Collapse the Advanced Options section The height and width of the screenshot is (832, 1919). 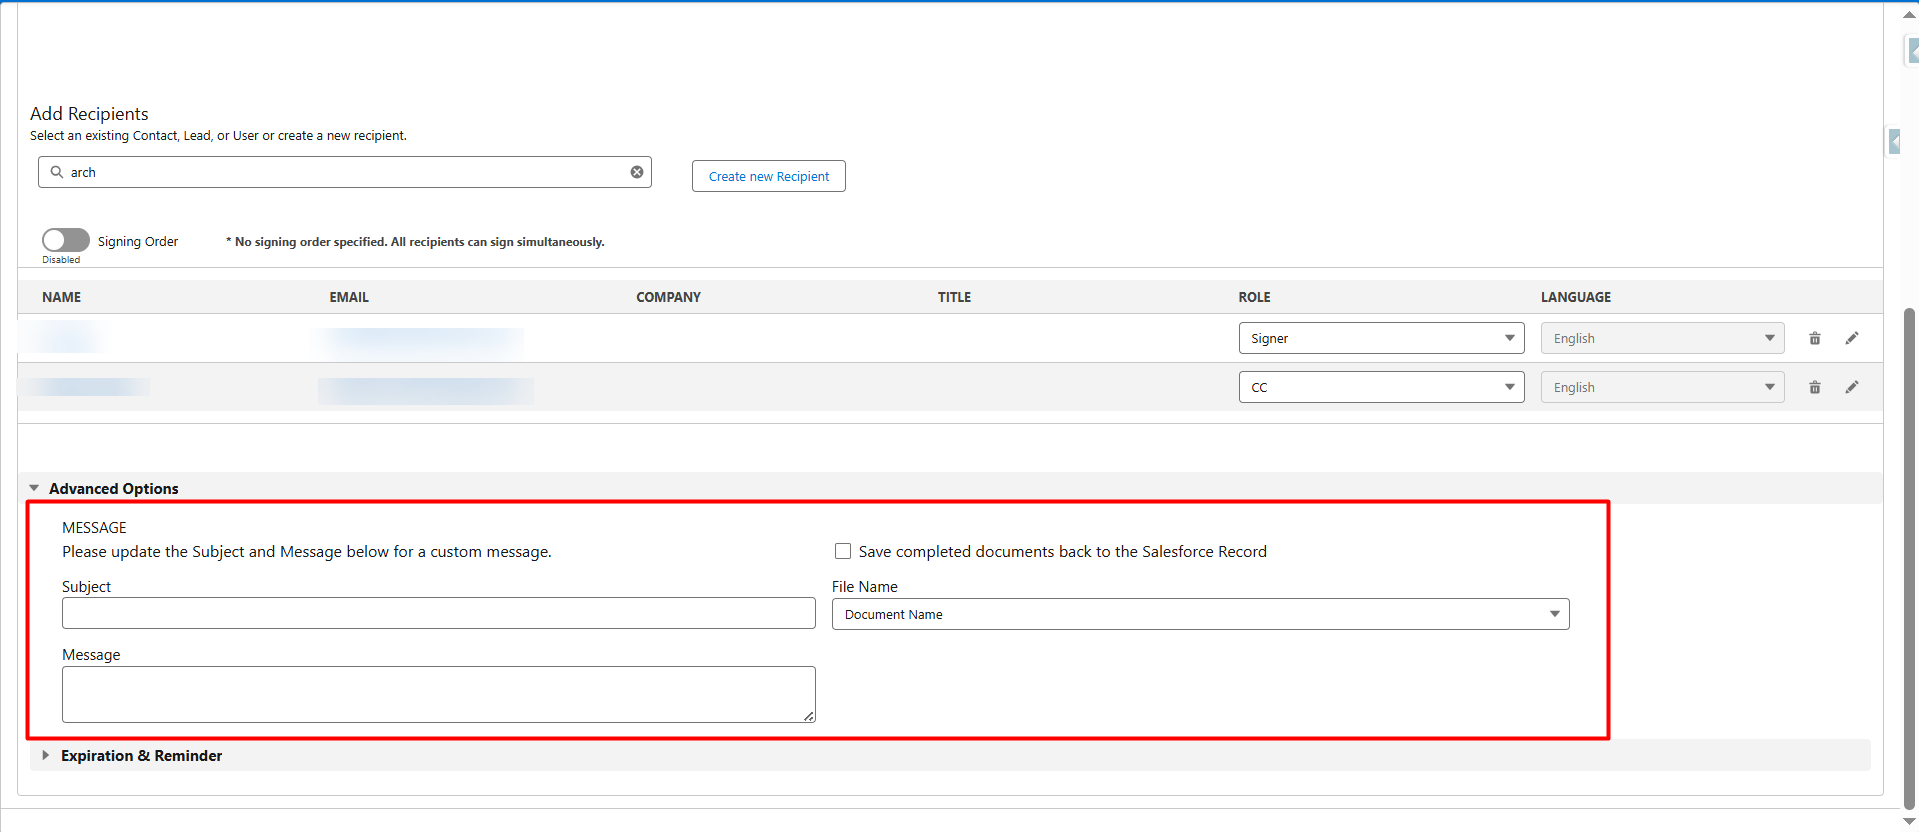click(x=35, y=488)
